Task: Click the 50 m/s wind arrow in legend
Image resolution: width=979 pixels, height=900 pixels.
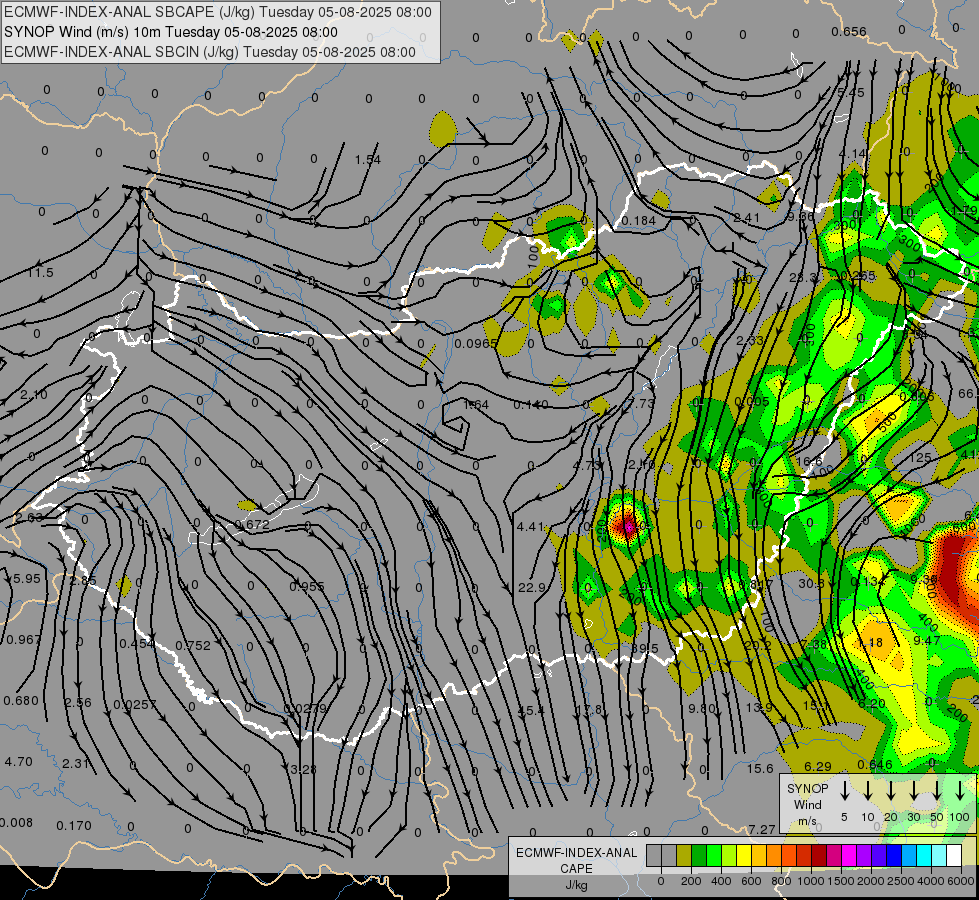Action: pos(937,791)
